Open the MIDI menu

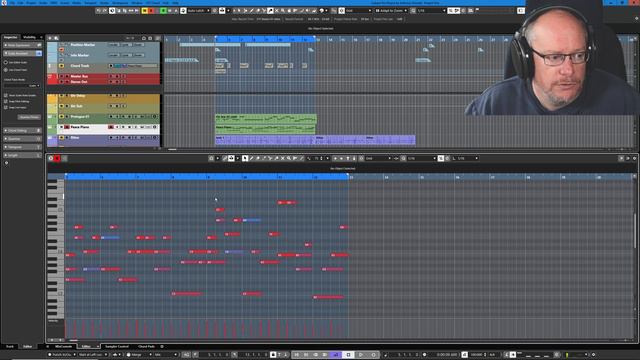pyautogui.click(x=54, y=2)
